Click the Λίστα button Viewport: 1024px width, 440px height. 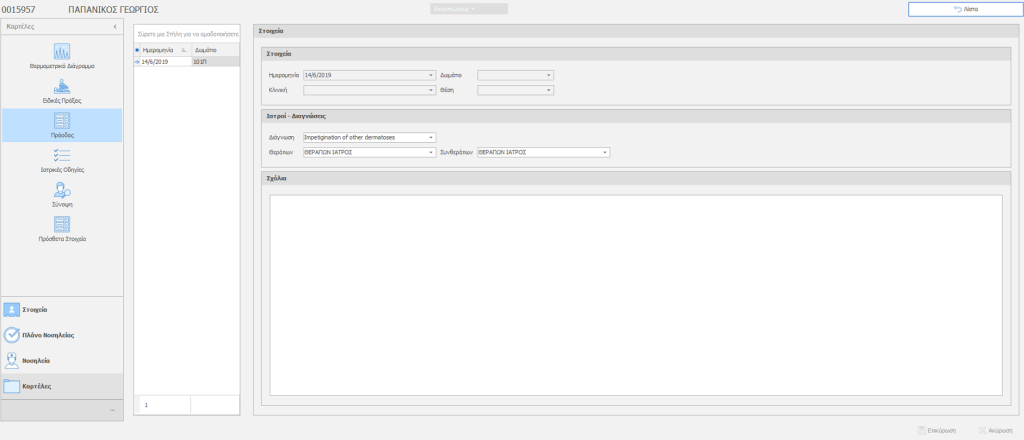click(x=964, y=9)
